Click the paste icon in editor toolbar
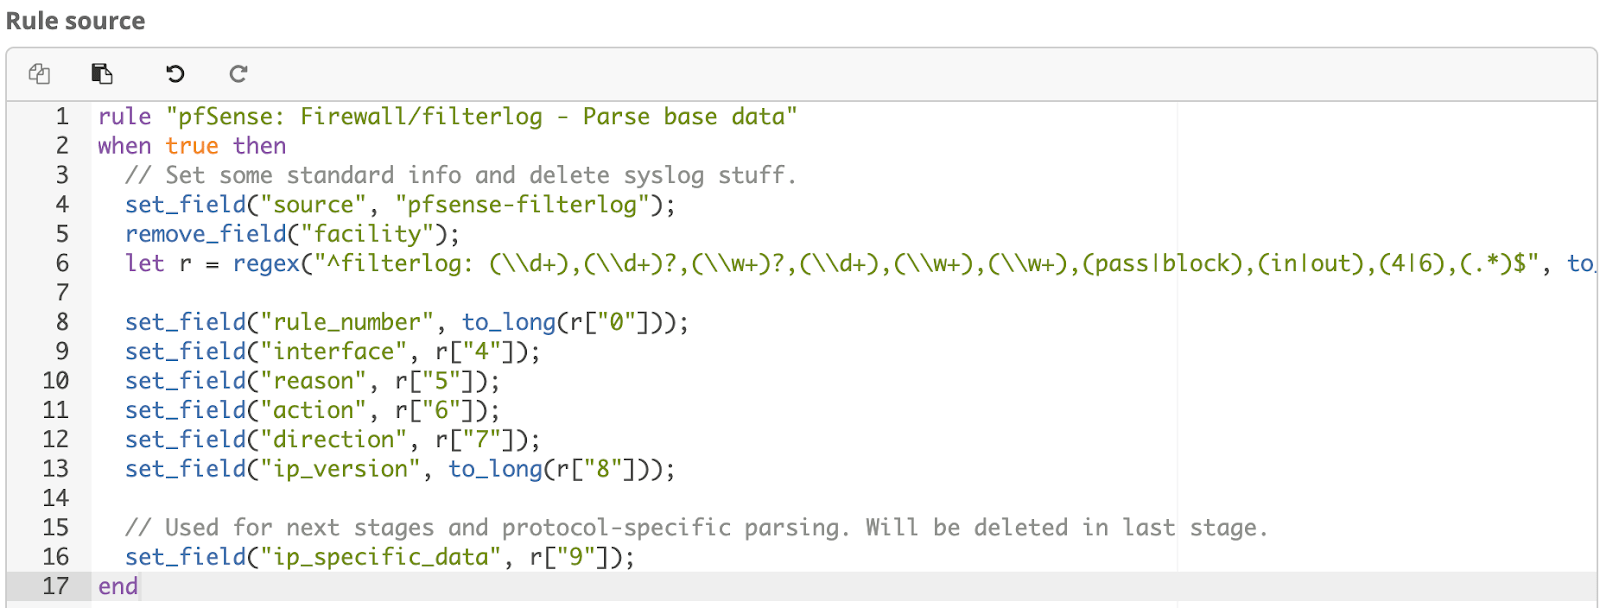 (102, 73)
